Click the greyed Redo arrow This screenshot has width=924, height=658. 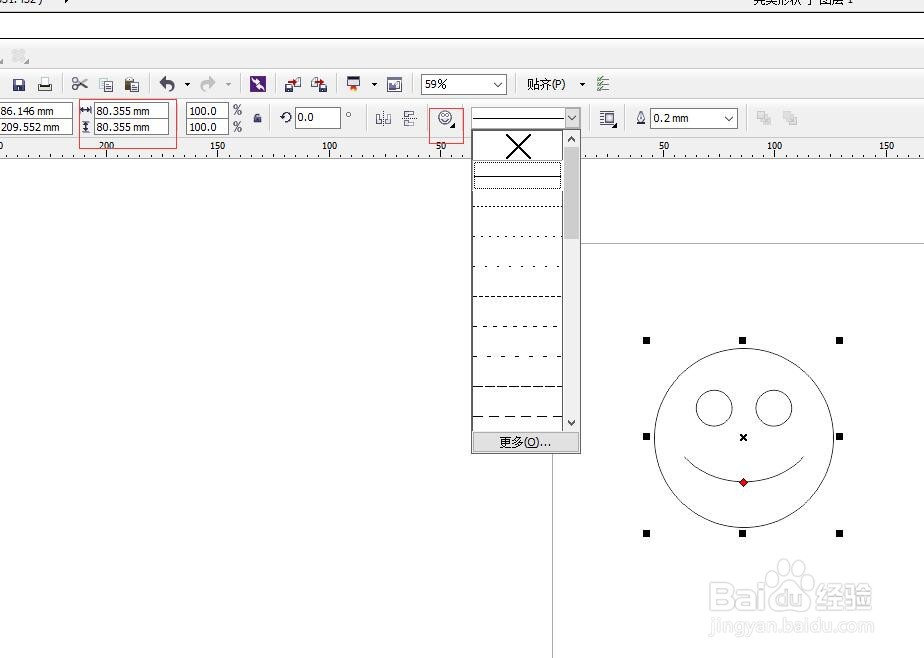pos(208,84)
